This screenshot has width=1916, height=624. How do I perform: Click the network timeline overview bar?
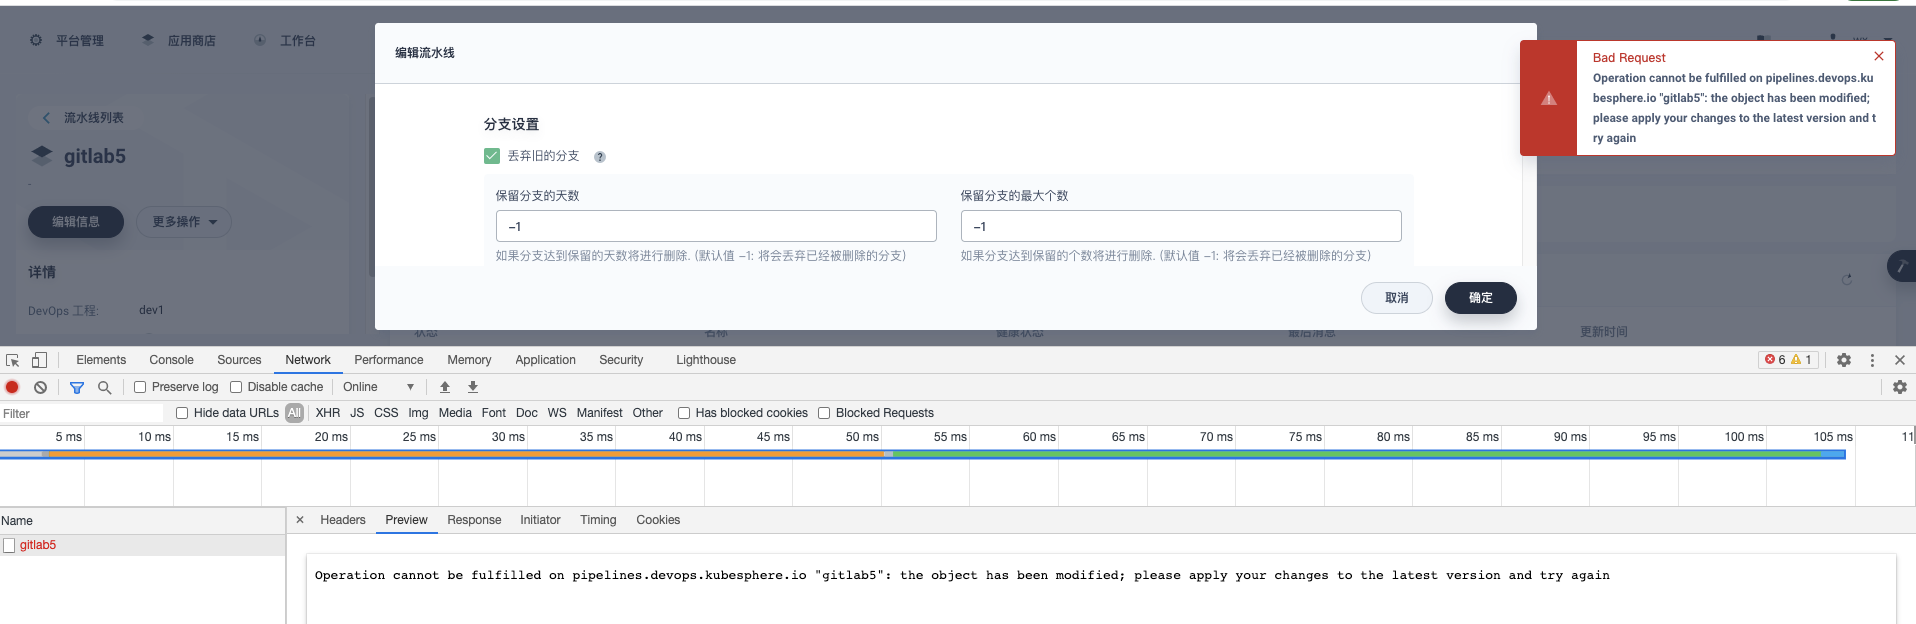pyautogui.click(x=922, y=454)
